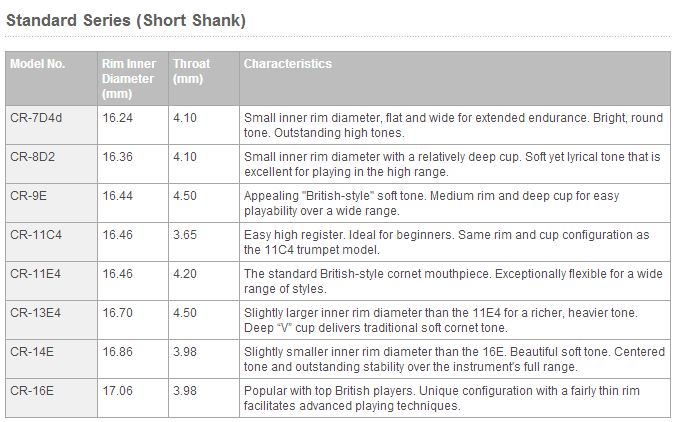Click the 16.24 rim diameter value
675x422 pixels.
click(x=117, y=118)
